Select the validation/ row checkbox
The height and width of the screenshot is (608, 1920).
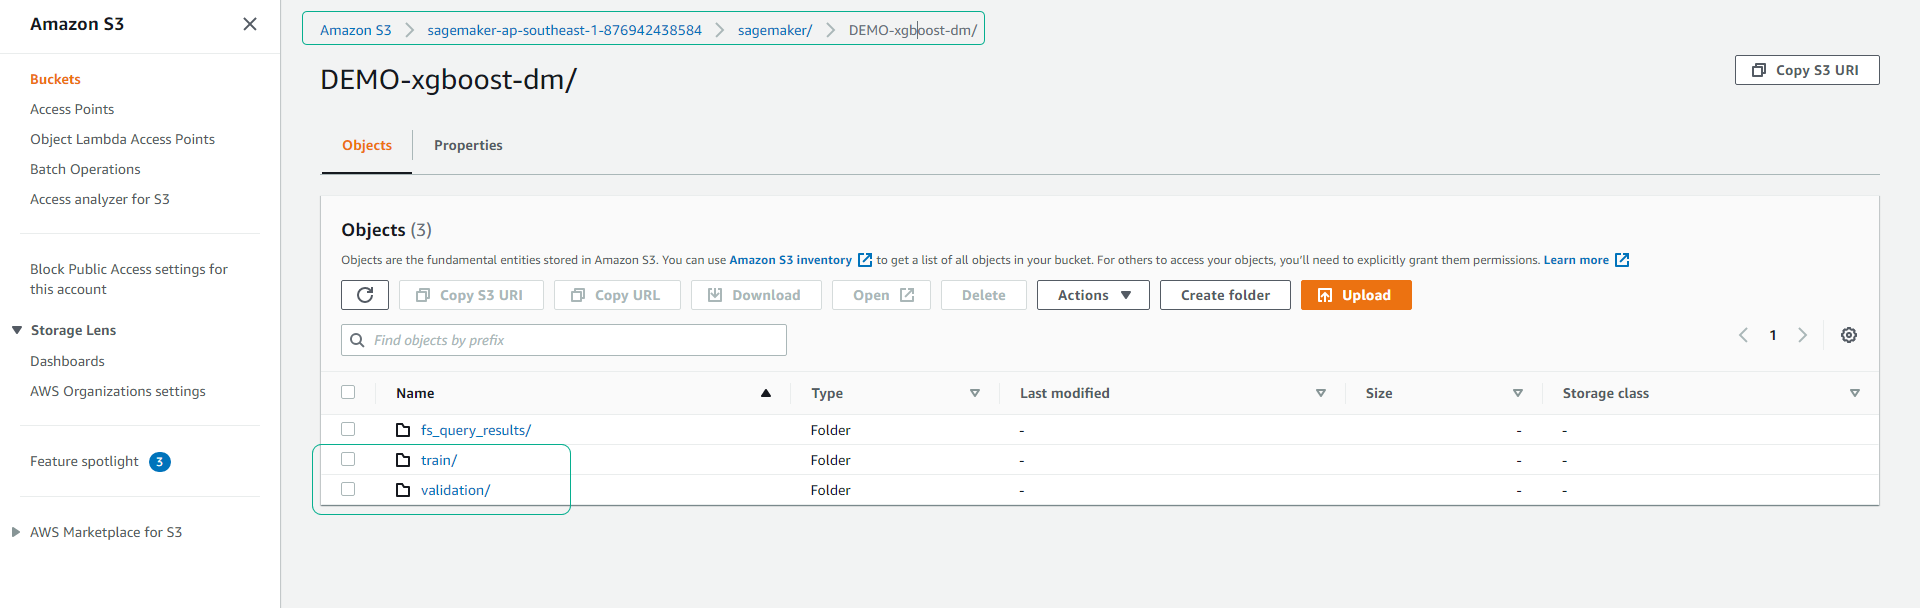(x=348, y=489)
